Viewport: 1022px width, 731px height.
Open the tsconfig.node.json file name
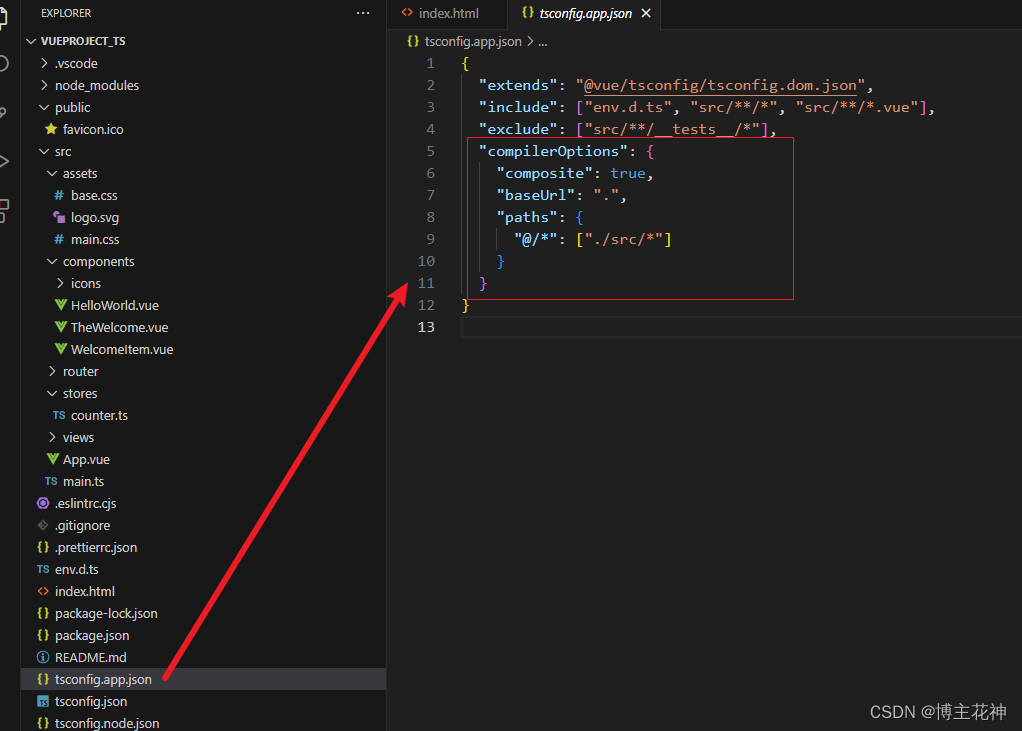pyautogui.click(x=107, y=723)
